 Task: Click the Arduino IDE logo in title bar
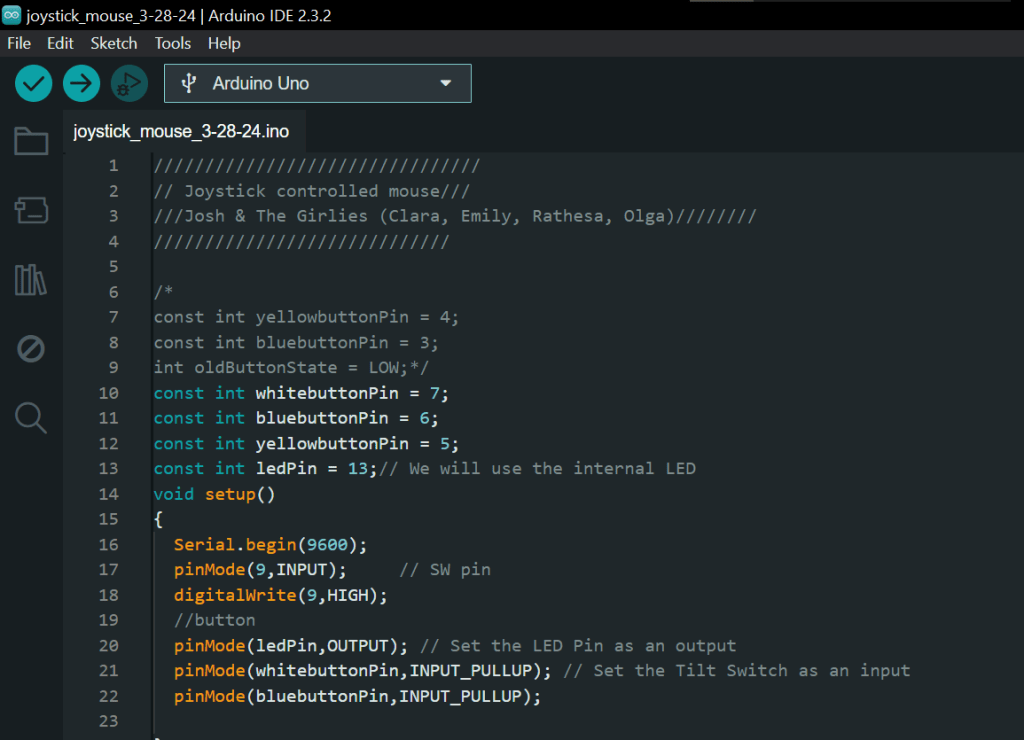(x=12, y=14)
